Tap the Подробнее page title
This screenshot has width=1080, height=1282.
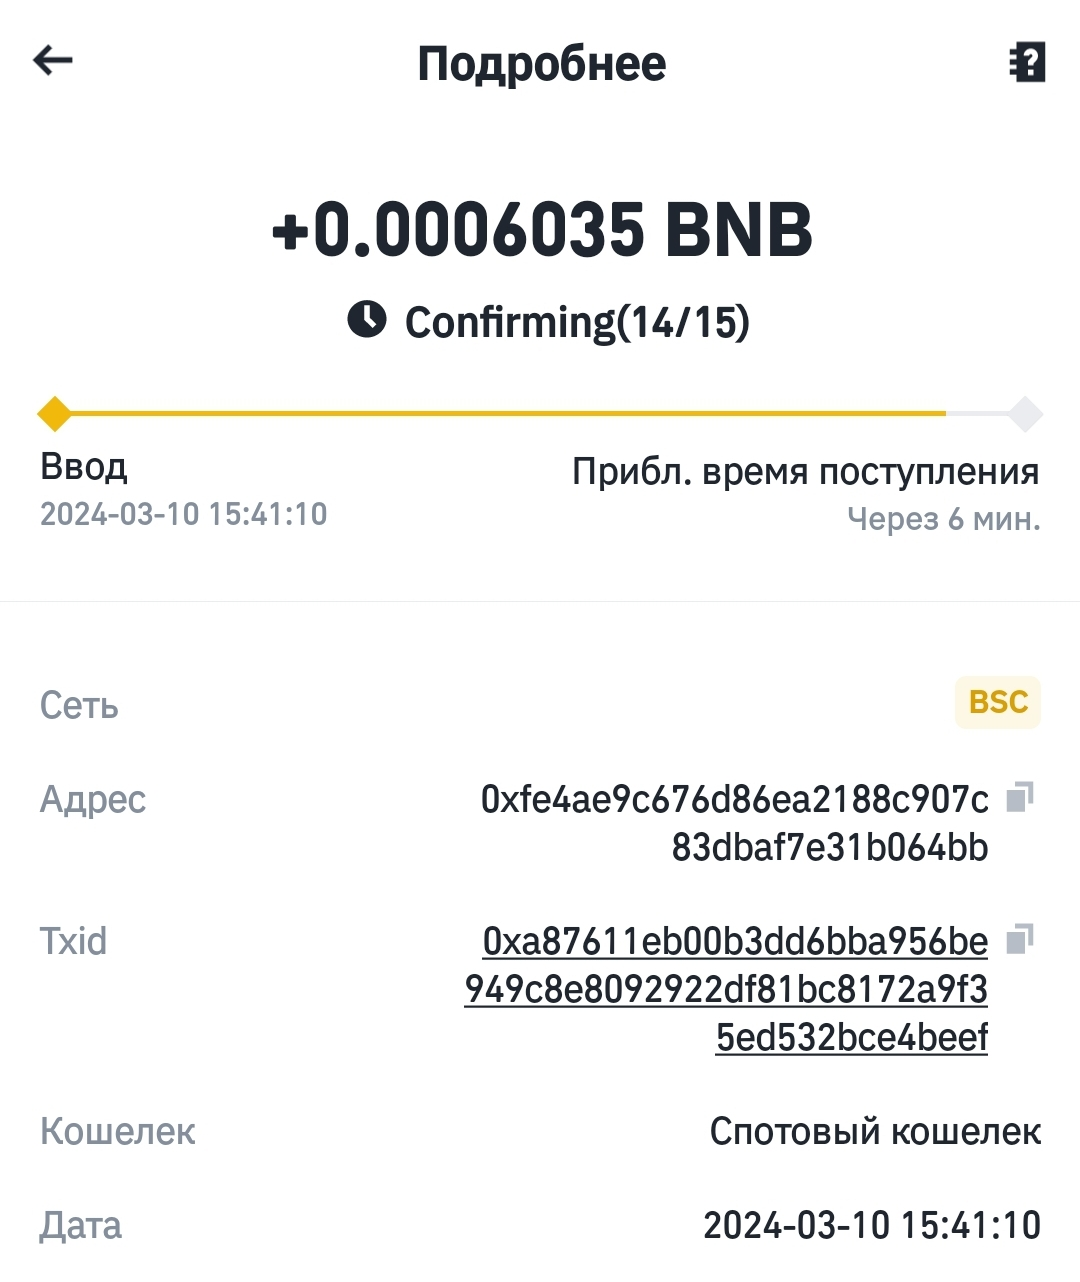[542, 64]
